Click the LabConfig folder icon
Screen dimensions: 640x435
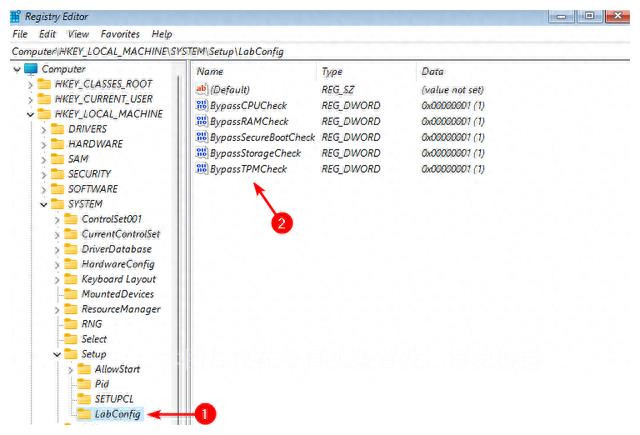pos(84,414)
